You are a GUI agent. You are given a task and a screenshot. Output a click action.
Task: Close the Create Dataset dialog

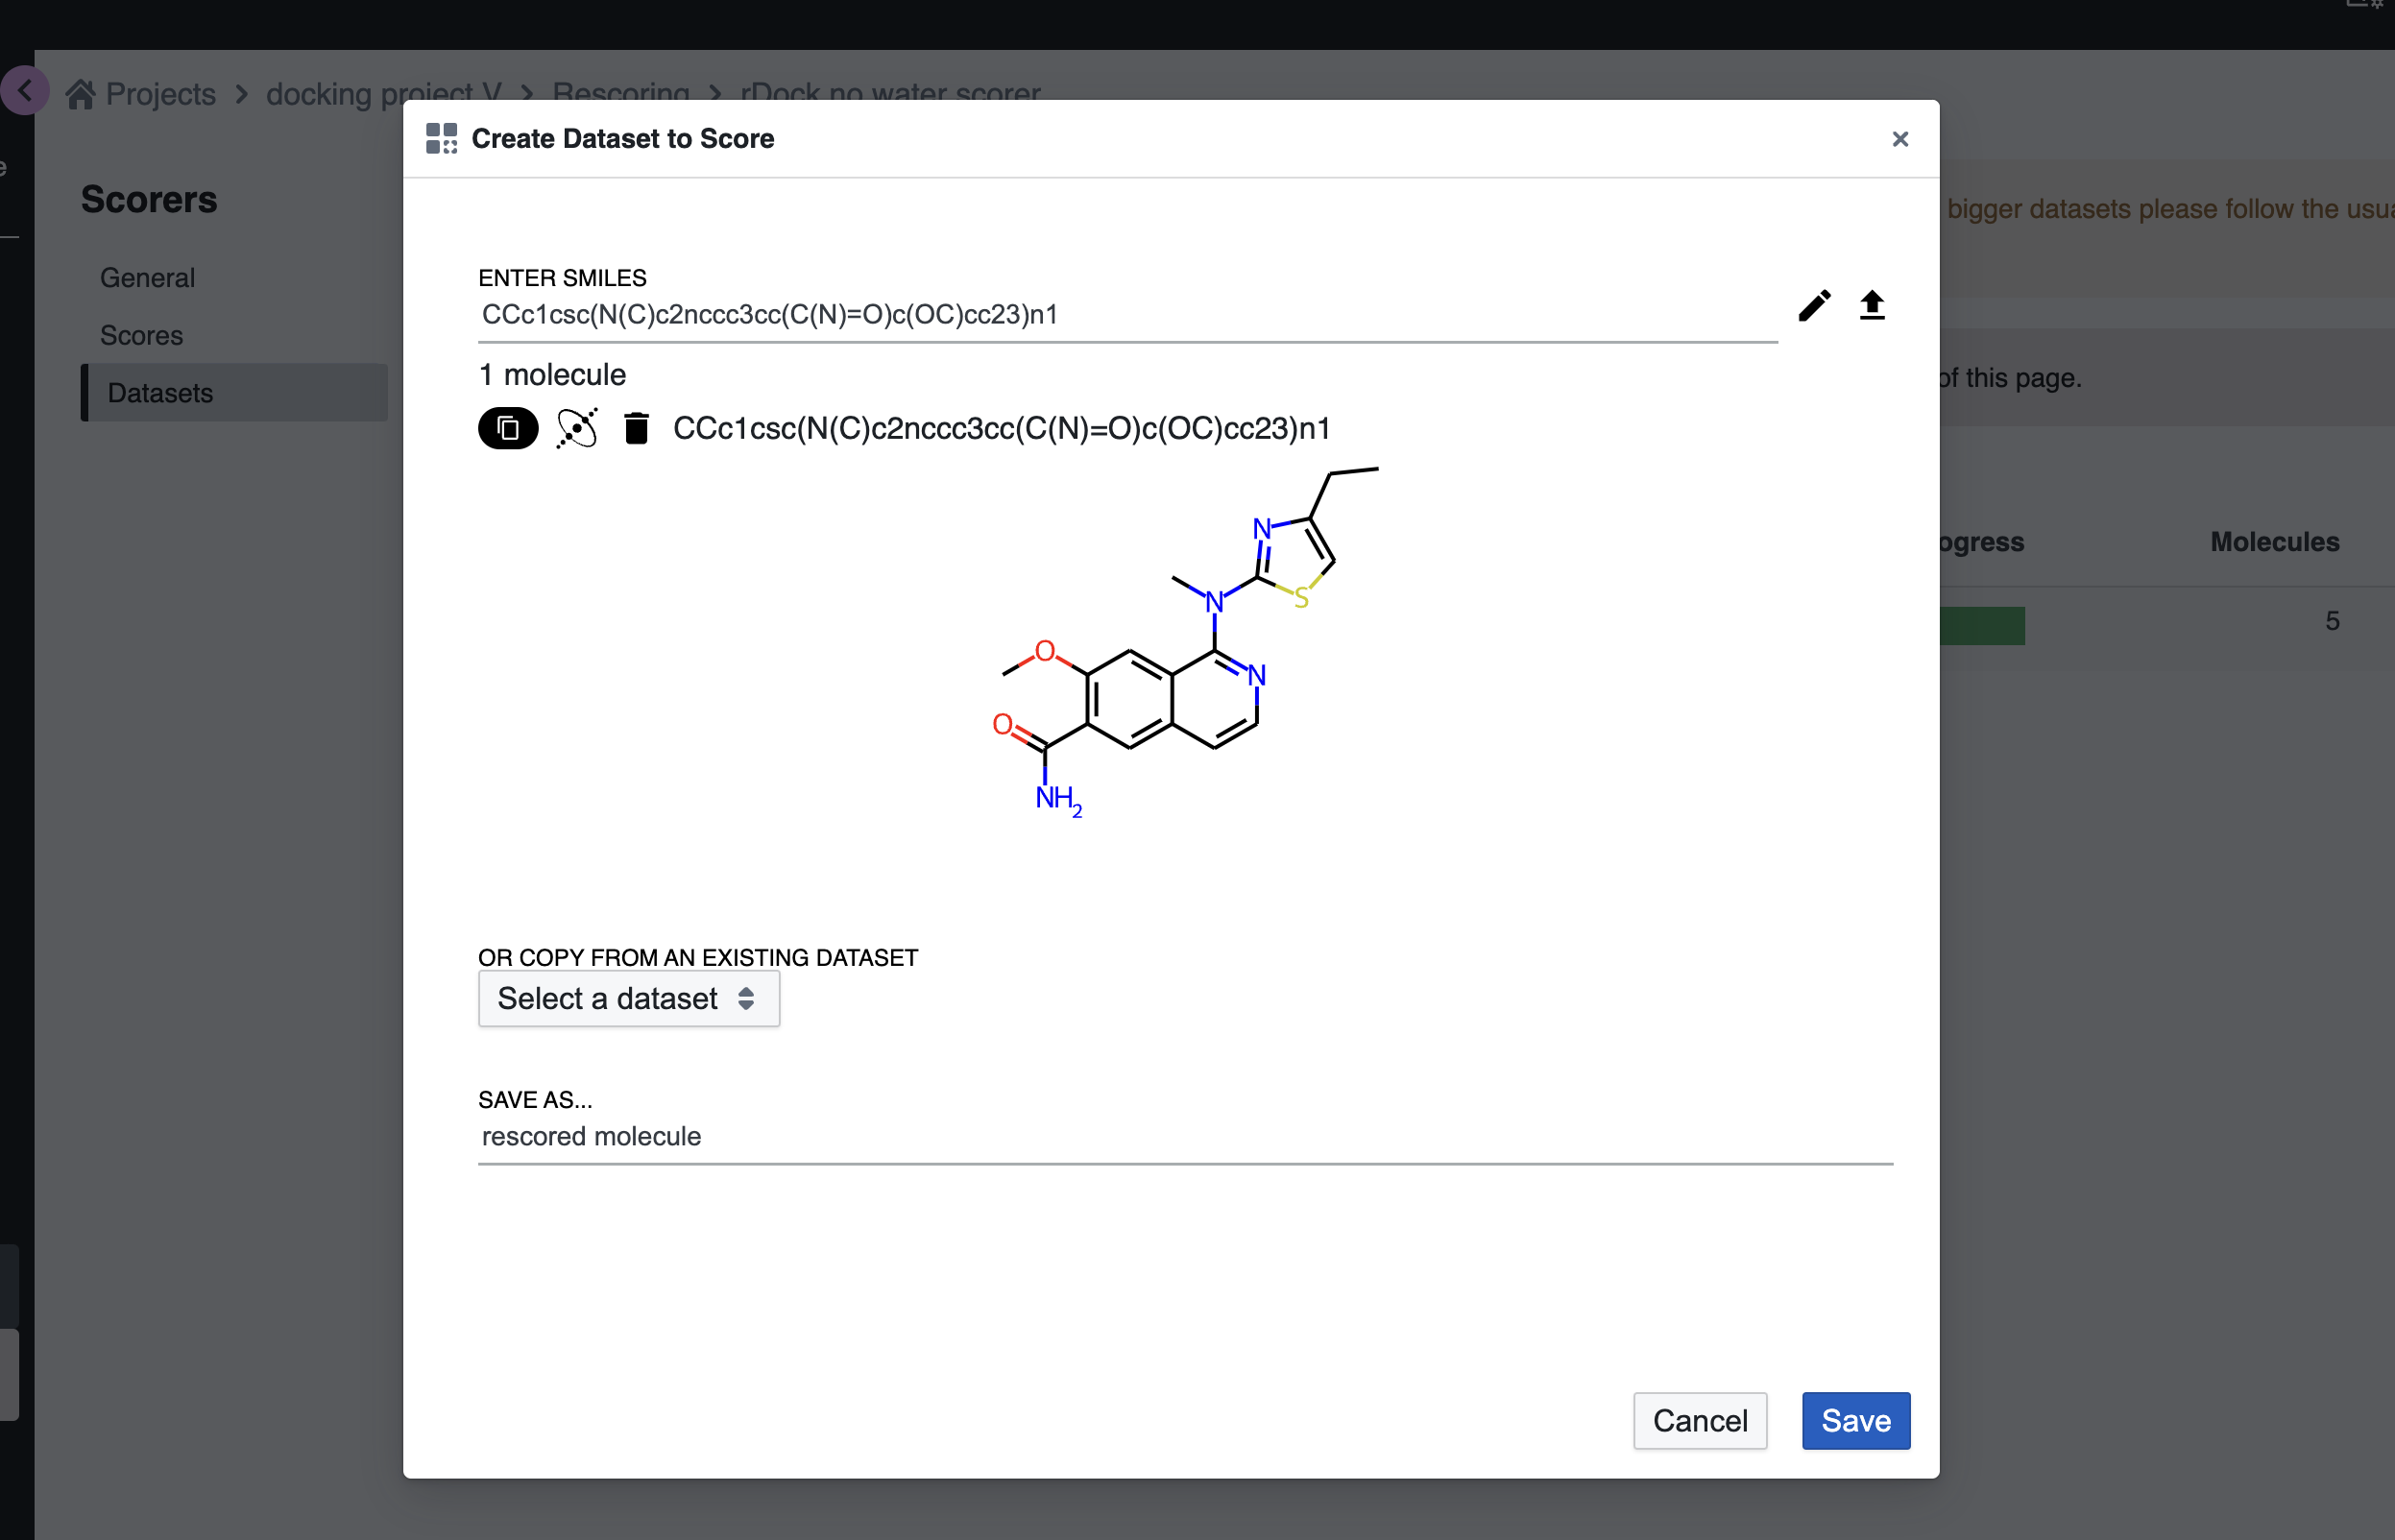pyautogui.click(x=1900, y=139)
